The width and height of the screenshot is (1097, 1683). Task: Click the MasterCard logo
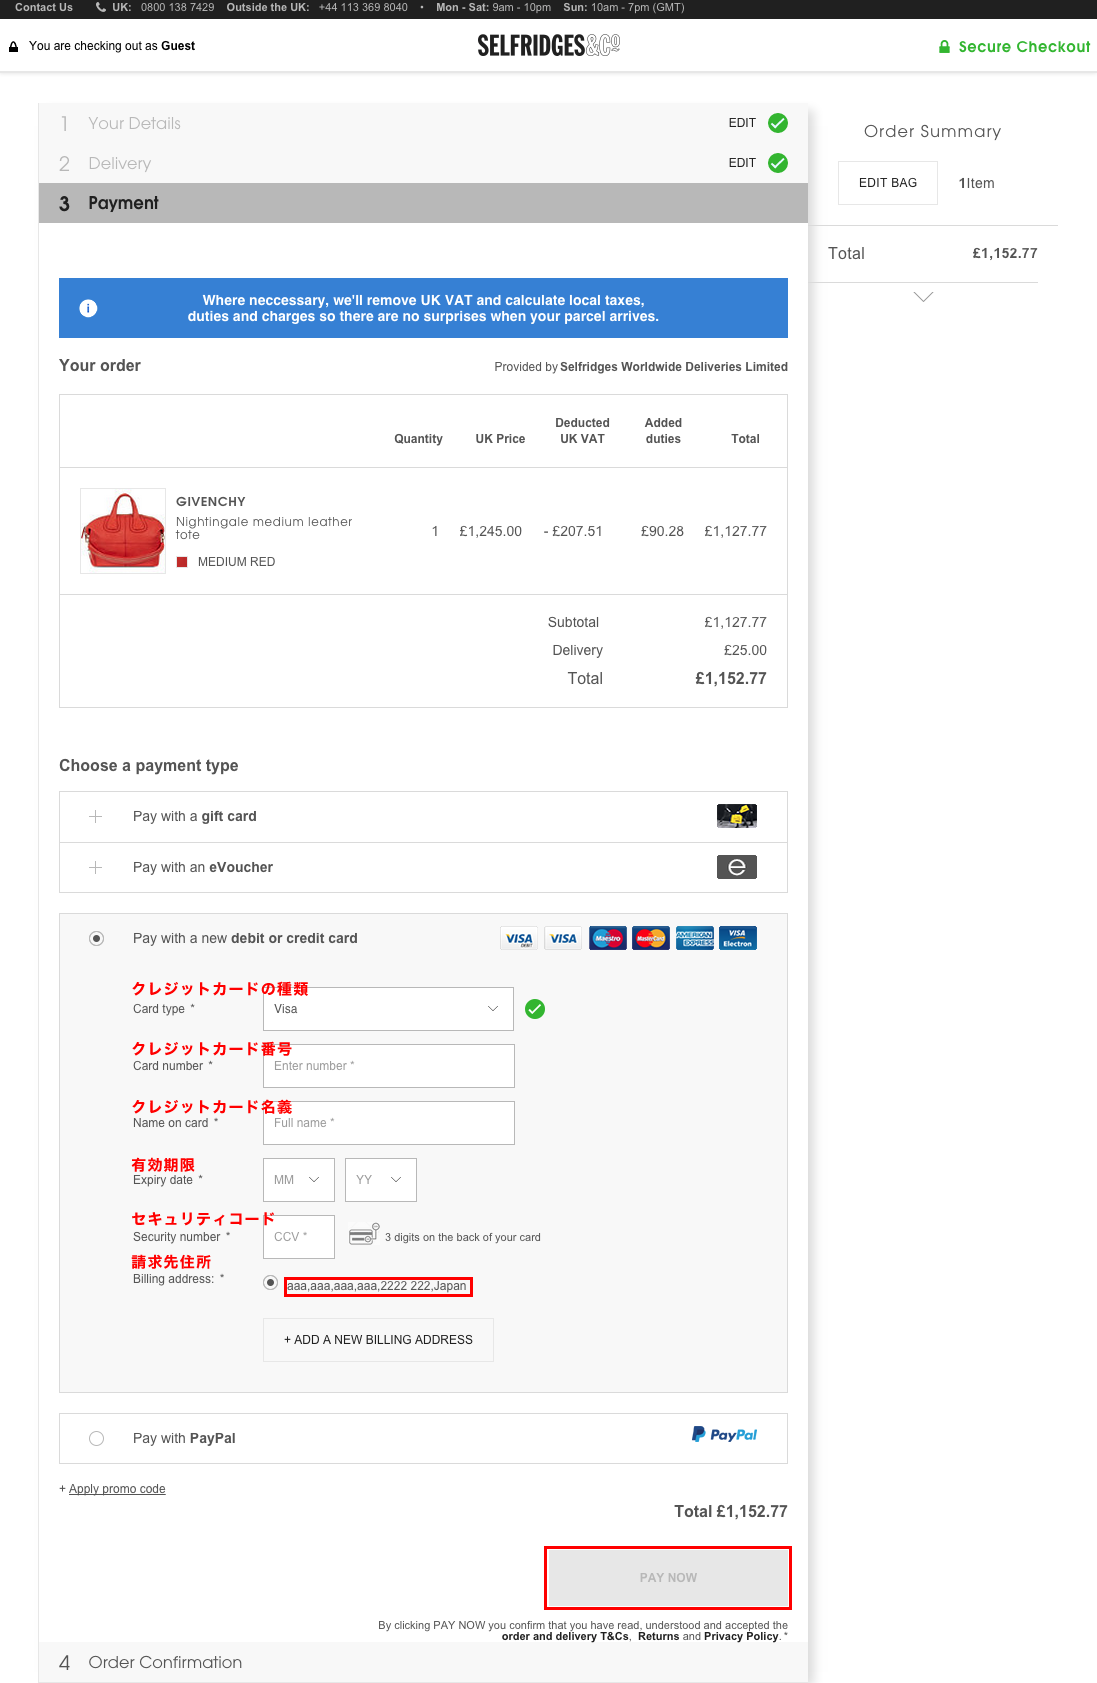(x=651, y=938)
